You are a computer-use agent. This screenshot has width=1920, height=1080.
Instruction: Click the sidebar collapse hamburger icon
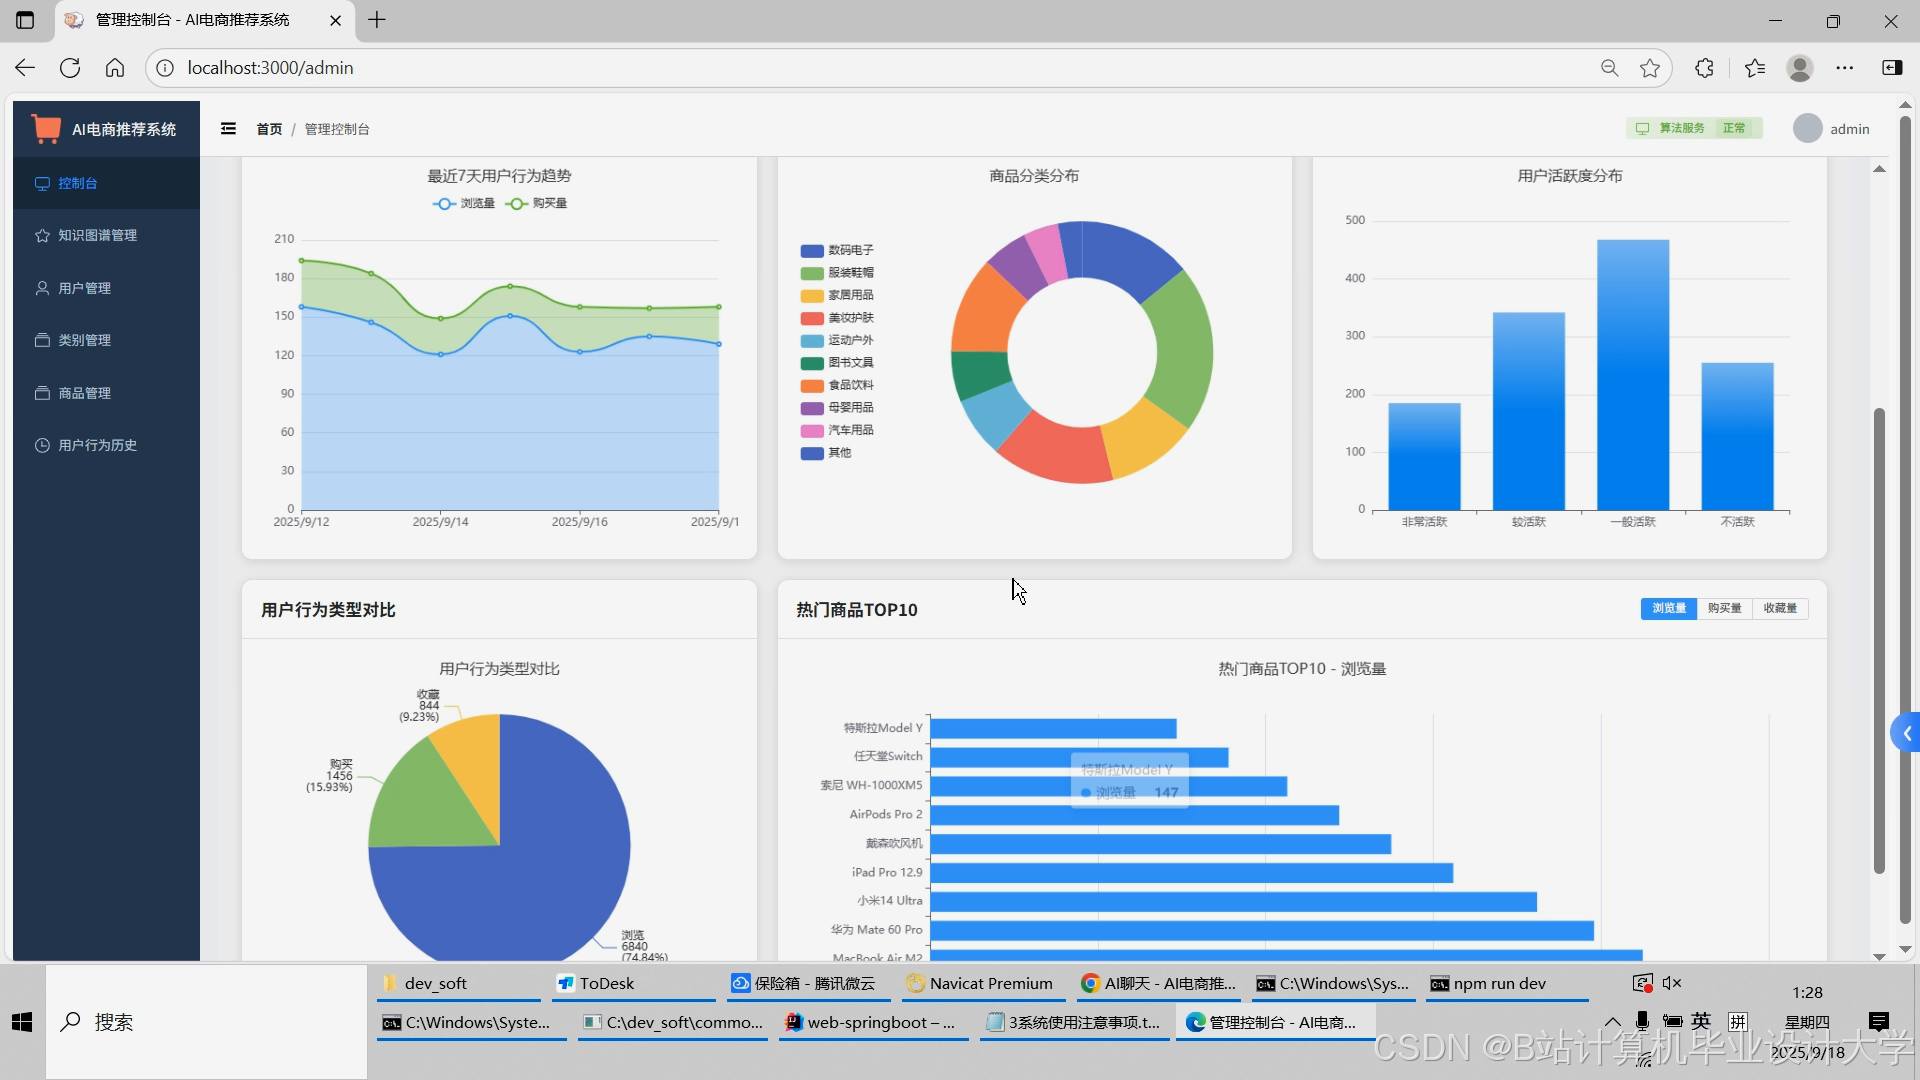pos(228,129)
